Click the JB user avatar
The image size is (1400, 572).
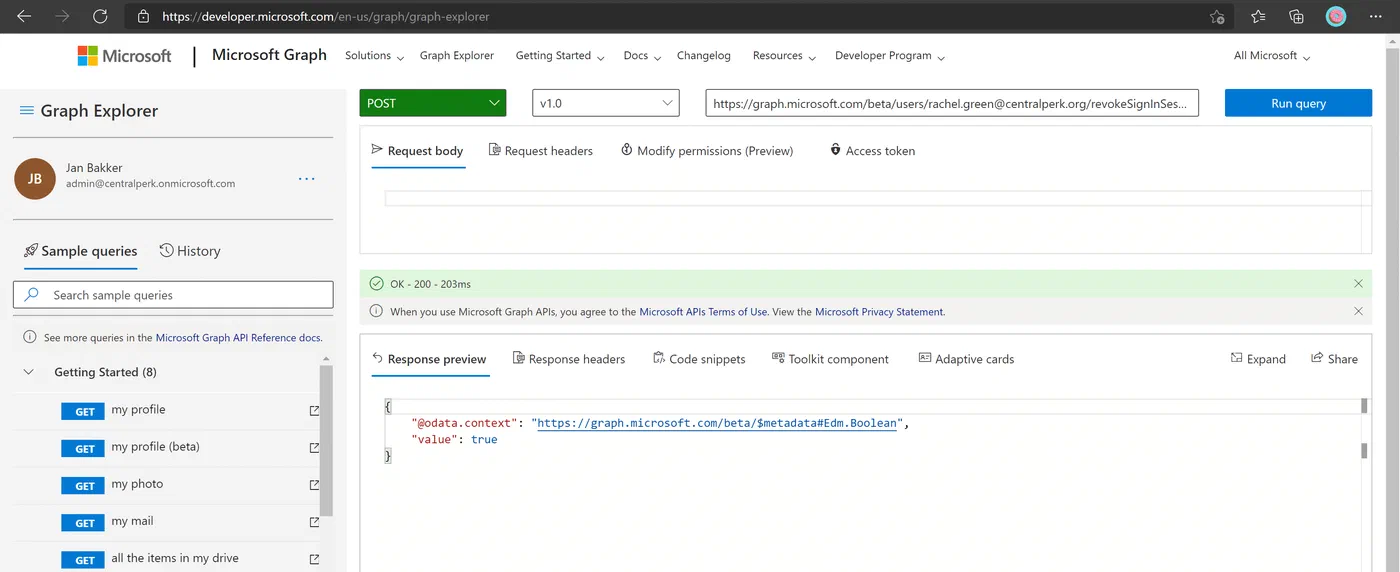click(35, 179)
